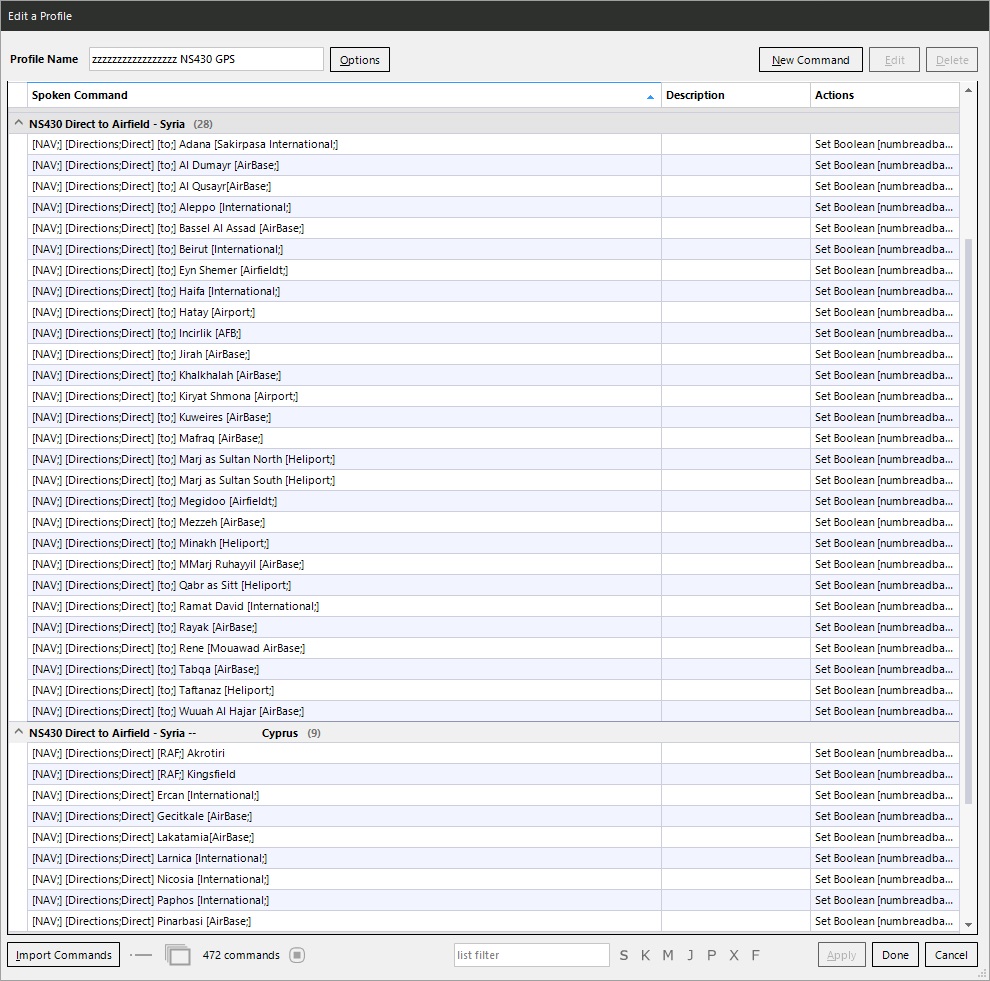
Task: Click the scroll down arrow of the command list
Action: [967, 924]
